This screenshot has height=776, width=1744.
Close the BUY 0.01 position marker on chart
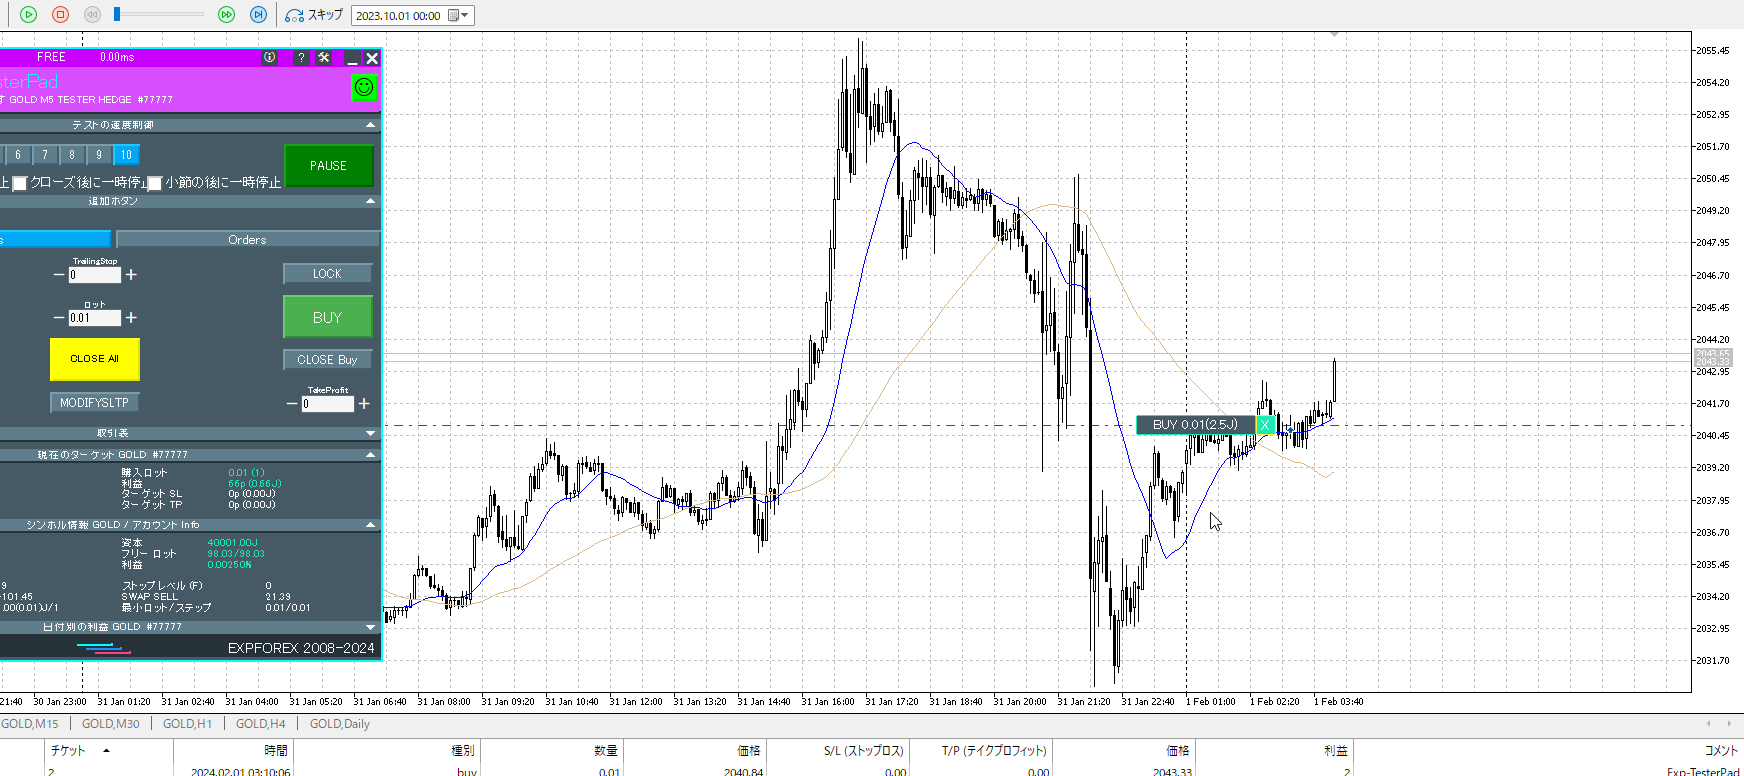click(x=1265, y=425)
